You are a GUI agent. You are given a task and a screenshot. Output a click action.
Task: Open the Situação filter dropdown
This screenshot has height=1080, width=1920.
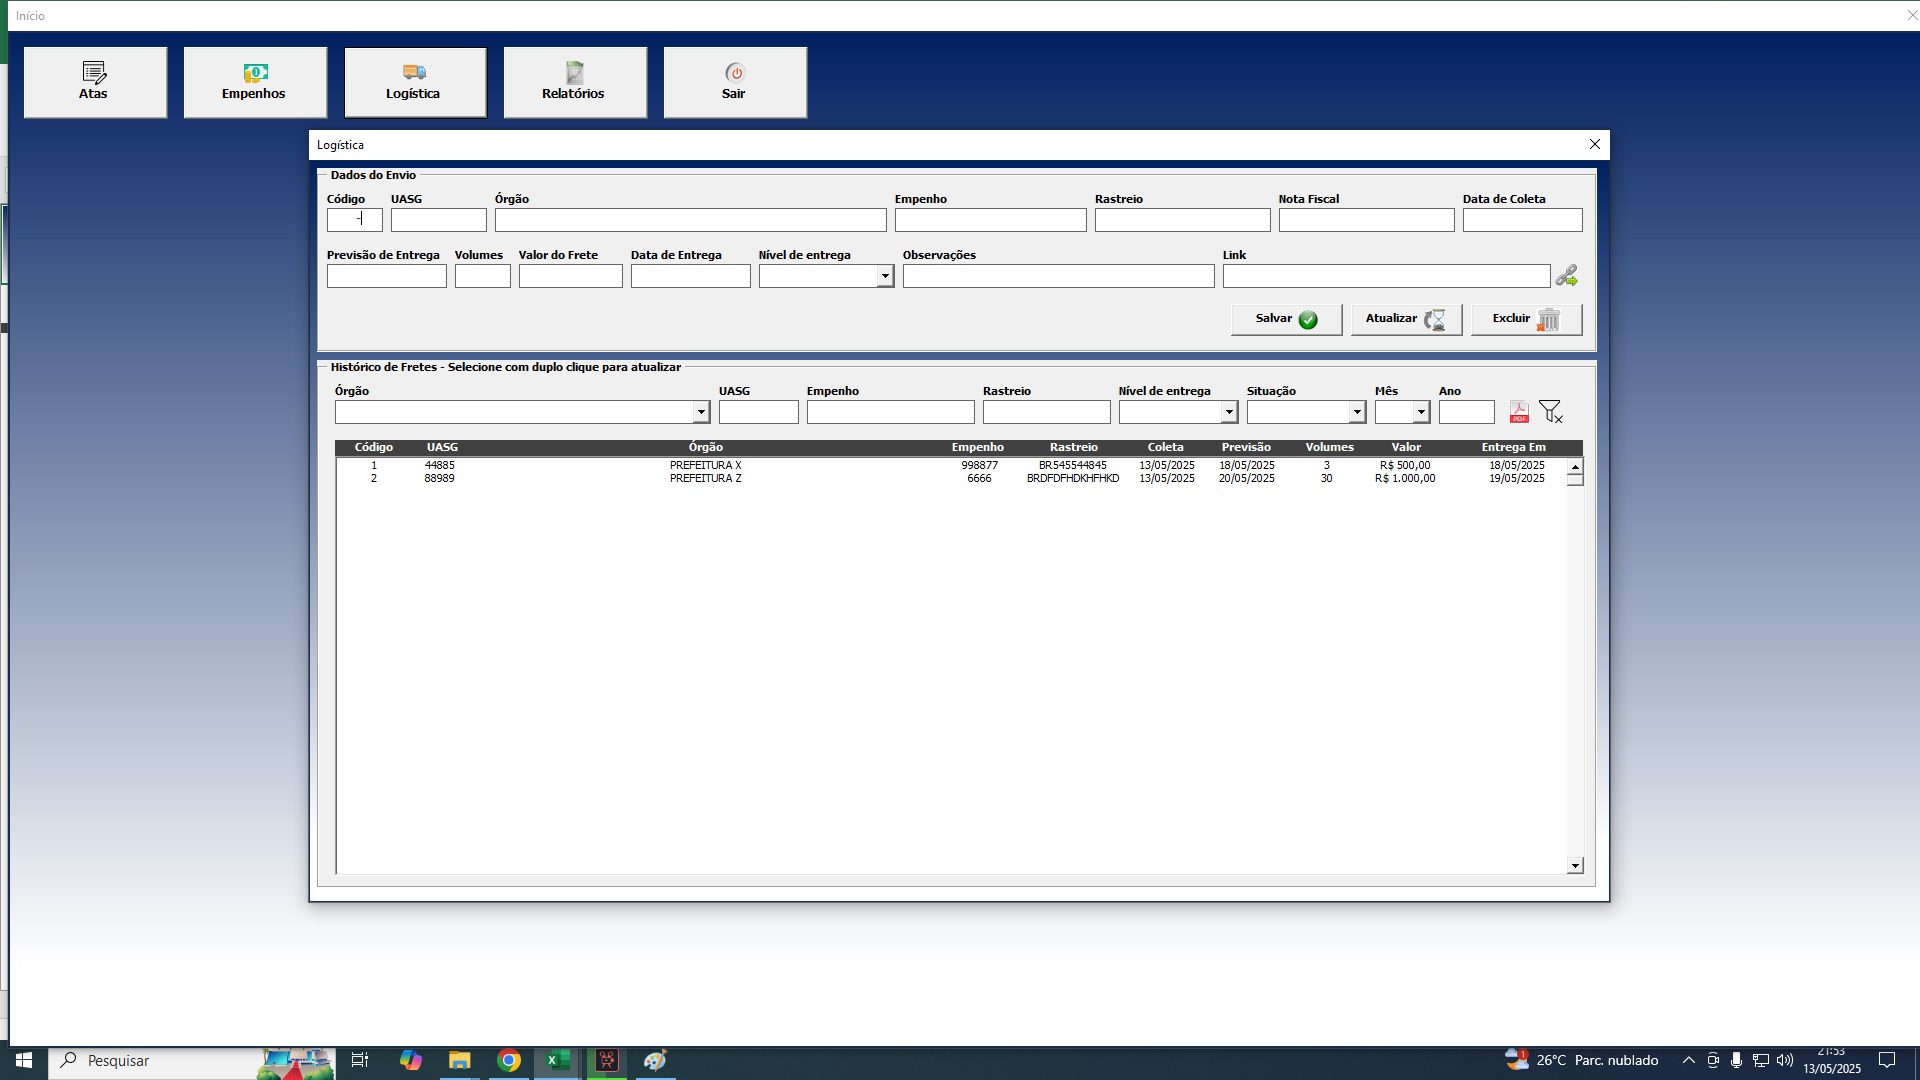[x=1357, y=412]
